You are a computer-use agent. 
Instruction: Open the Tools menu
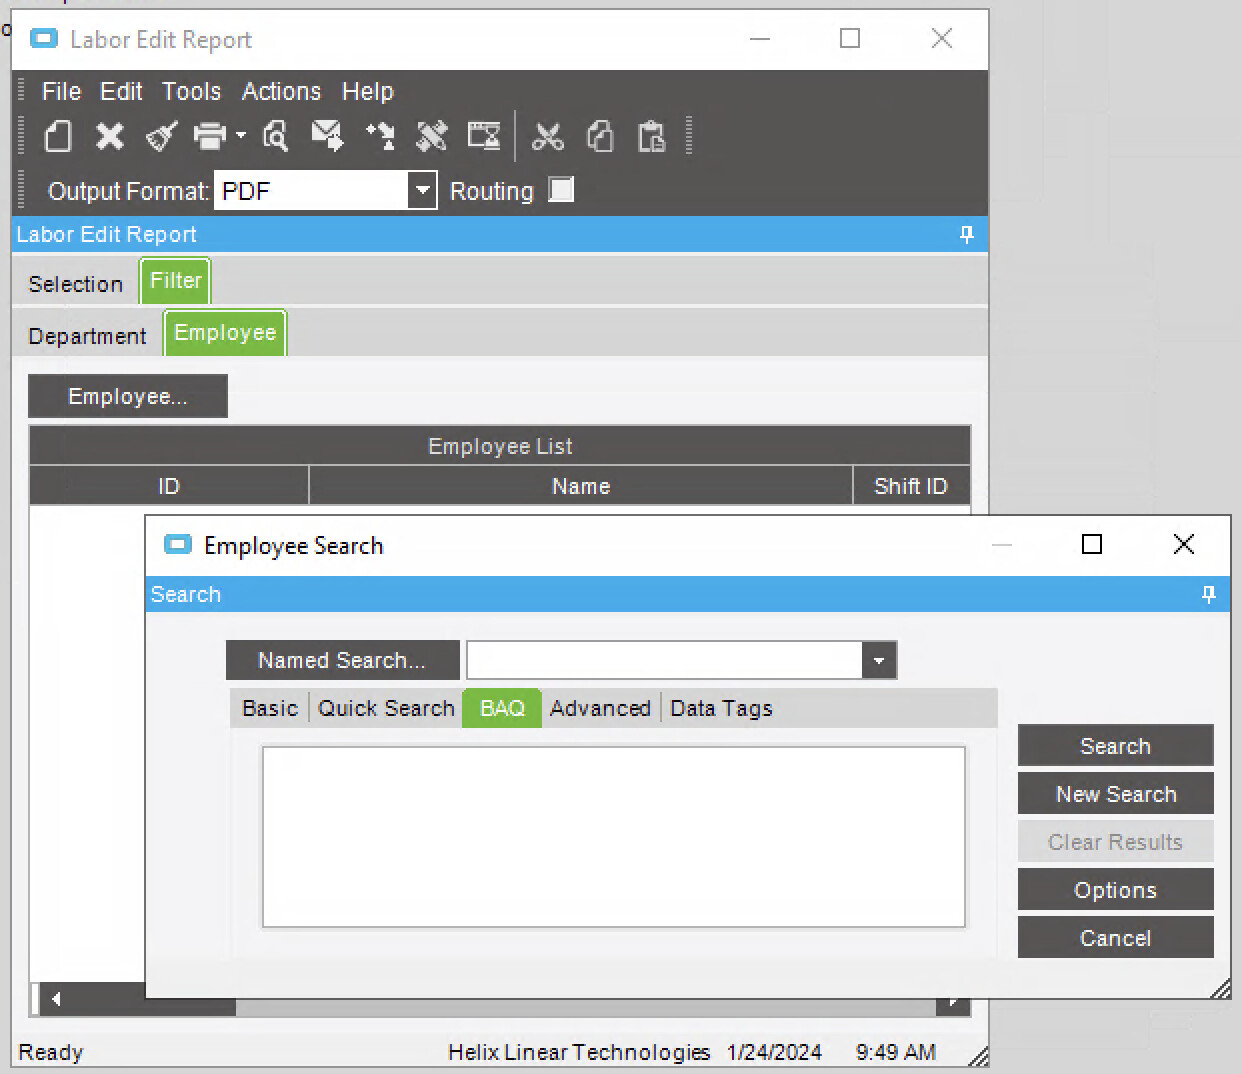click(191, 91)
